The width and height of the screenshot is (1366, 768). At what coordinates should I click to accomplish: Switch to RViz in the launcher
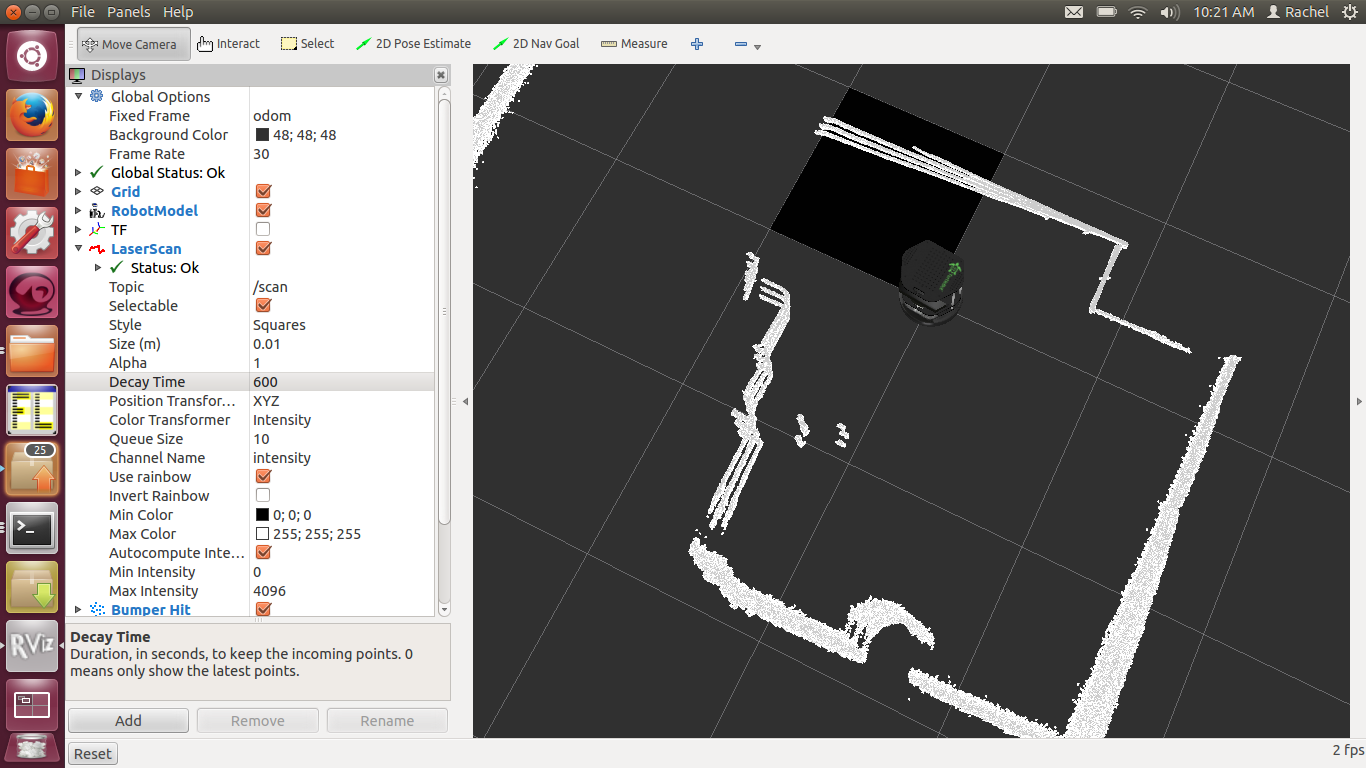tap(33, 646)
